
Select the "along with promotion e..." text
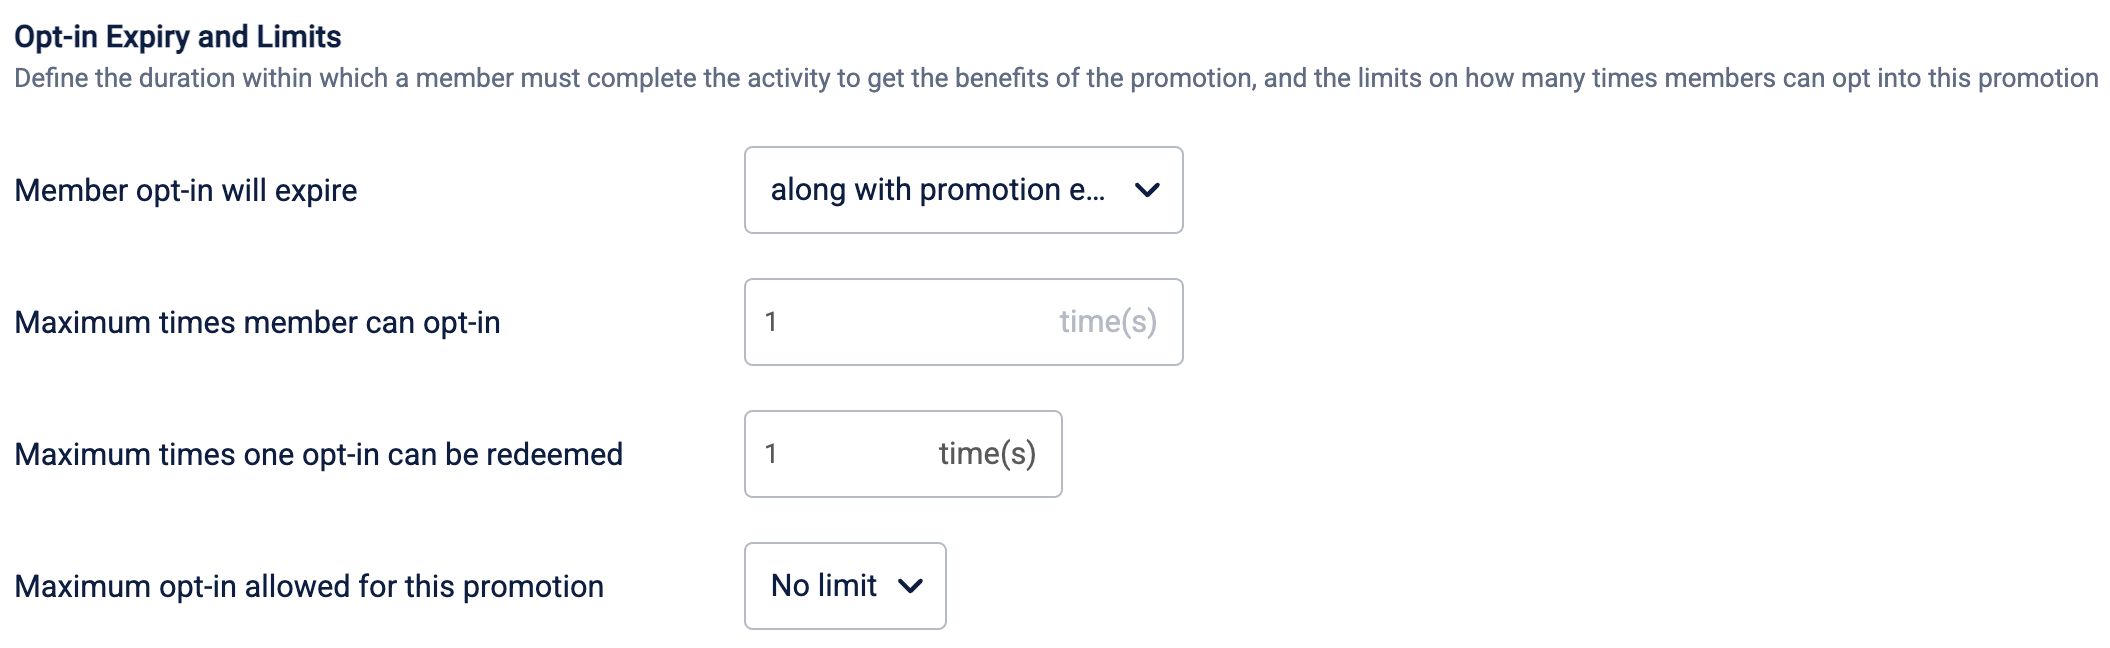pos(937,190)
